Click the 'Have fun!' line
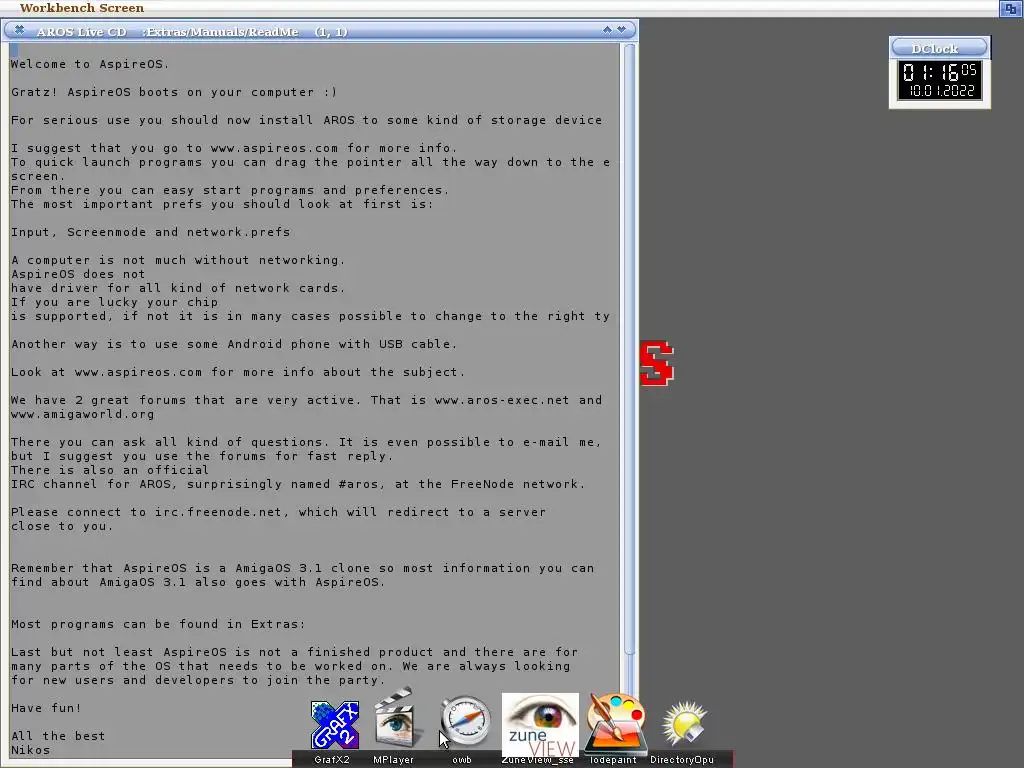The width and height of the screenshot is (1024, 768). pos(46,708)
